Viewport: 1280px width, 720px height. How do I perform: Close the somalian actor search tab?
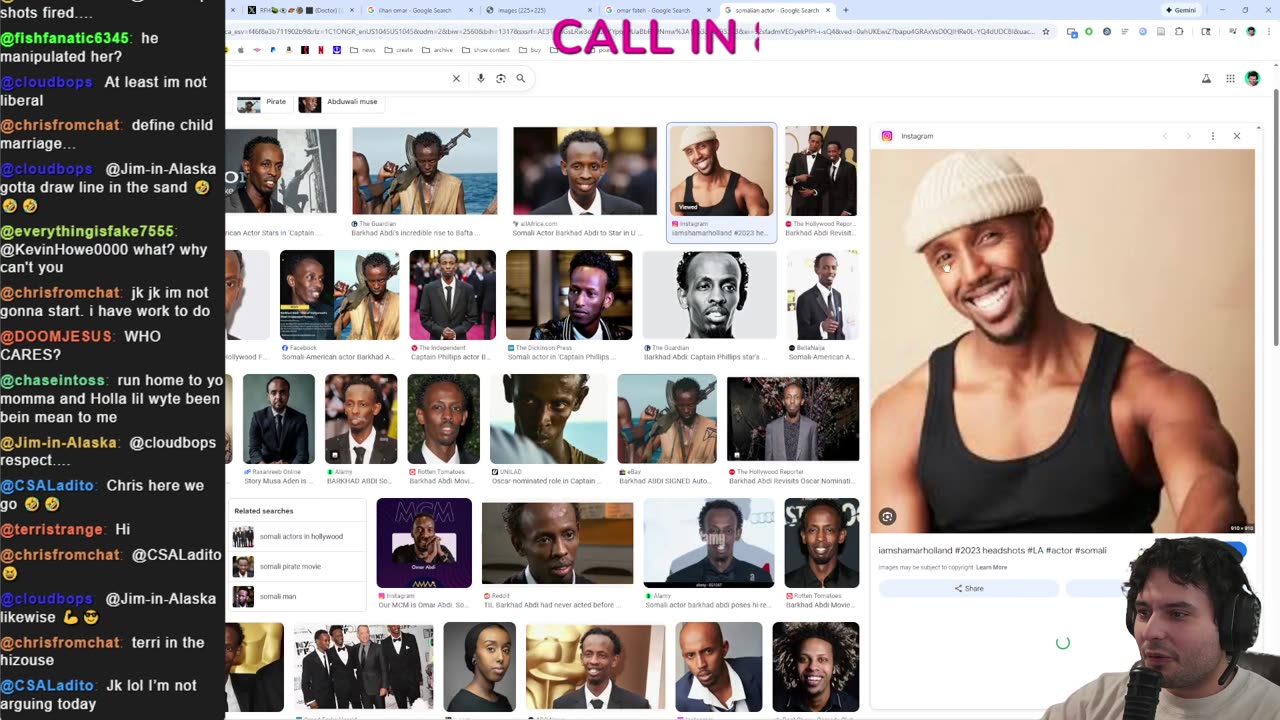(827, 10)
